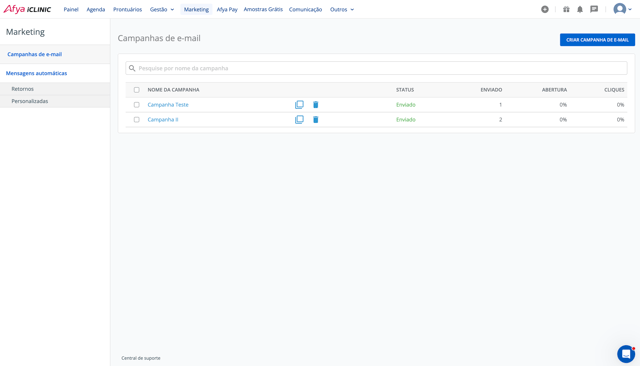640x366 pixels.
Task: Open Personalizadas in the sidebar
Action: click(x=29, y=101)
